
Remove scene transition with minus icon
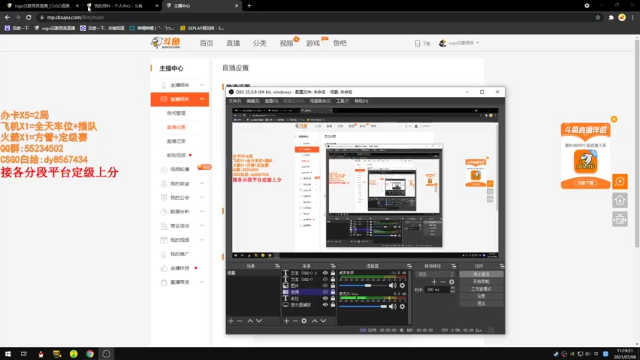point(443,282)
